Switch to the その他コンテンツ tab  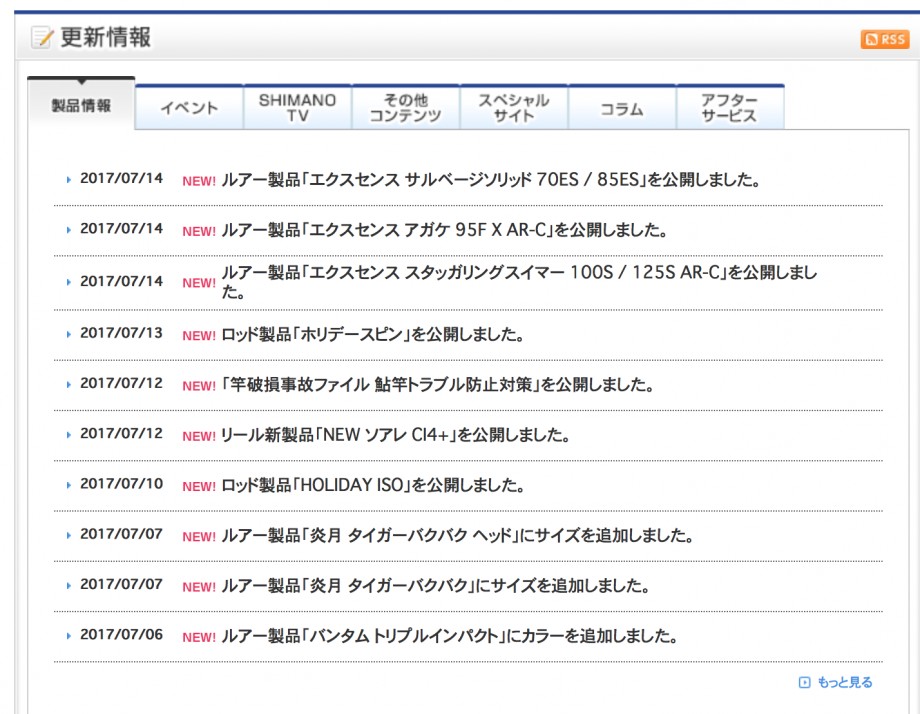pos(405,107)
